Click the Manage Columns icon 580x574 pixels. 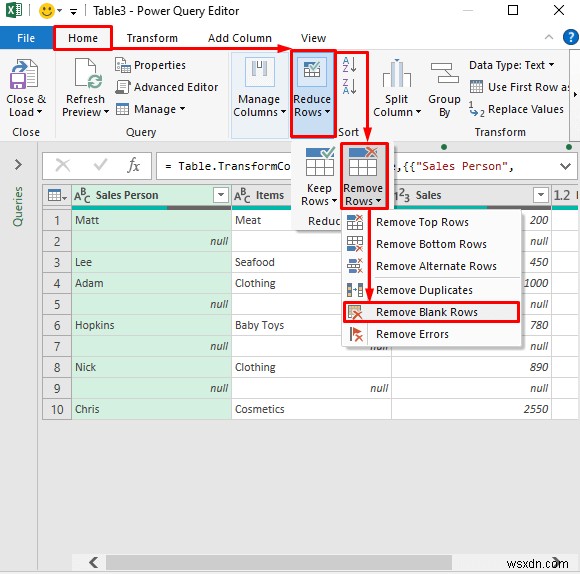(x=260, y=72)
